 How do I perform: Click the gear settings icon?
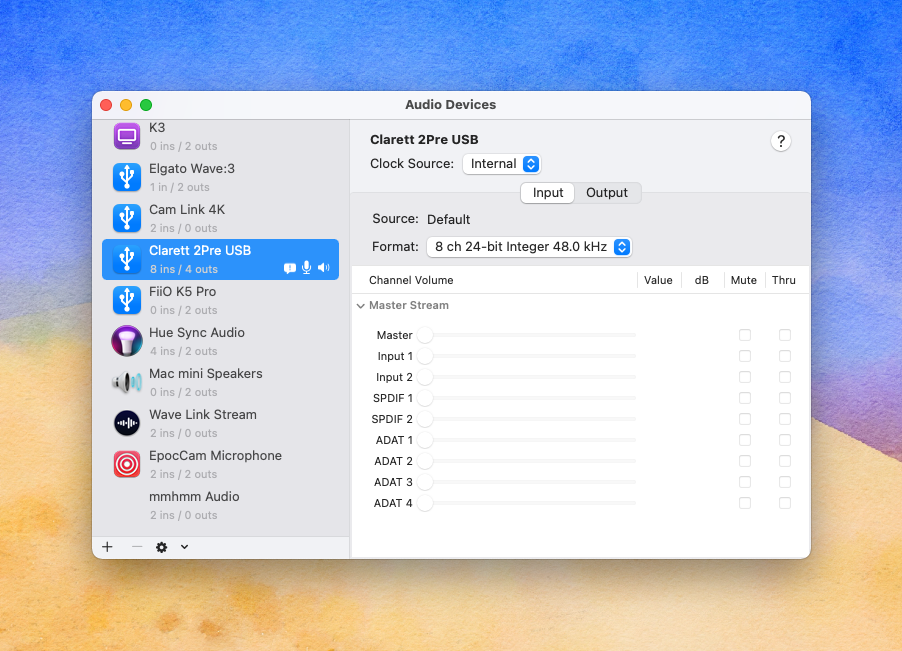point(162,547)
